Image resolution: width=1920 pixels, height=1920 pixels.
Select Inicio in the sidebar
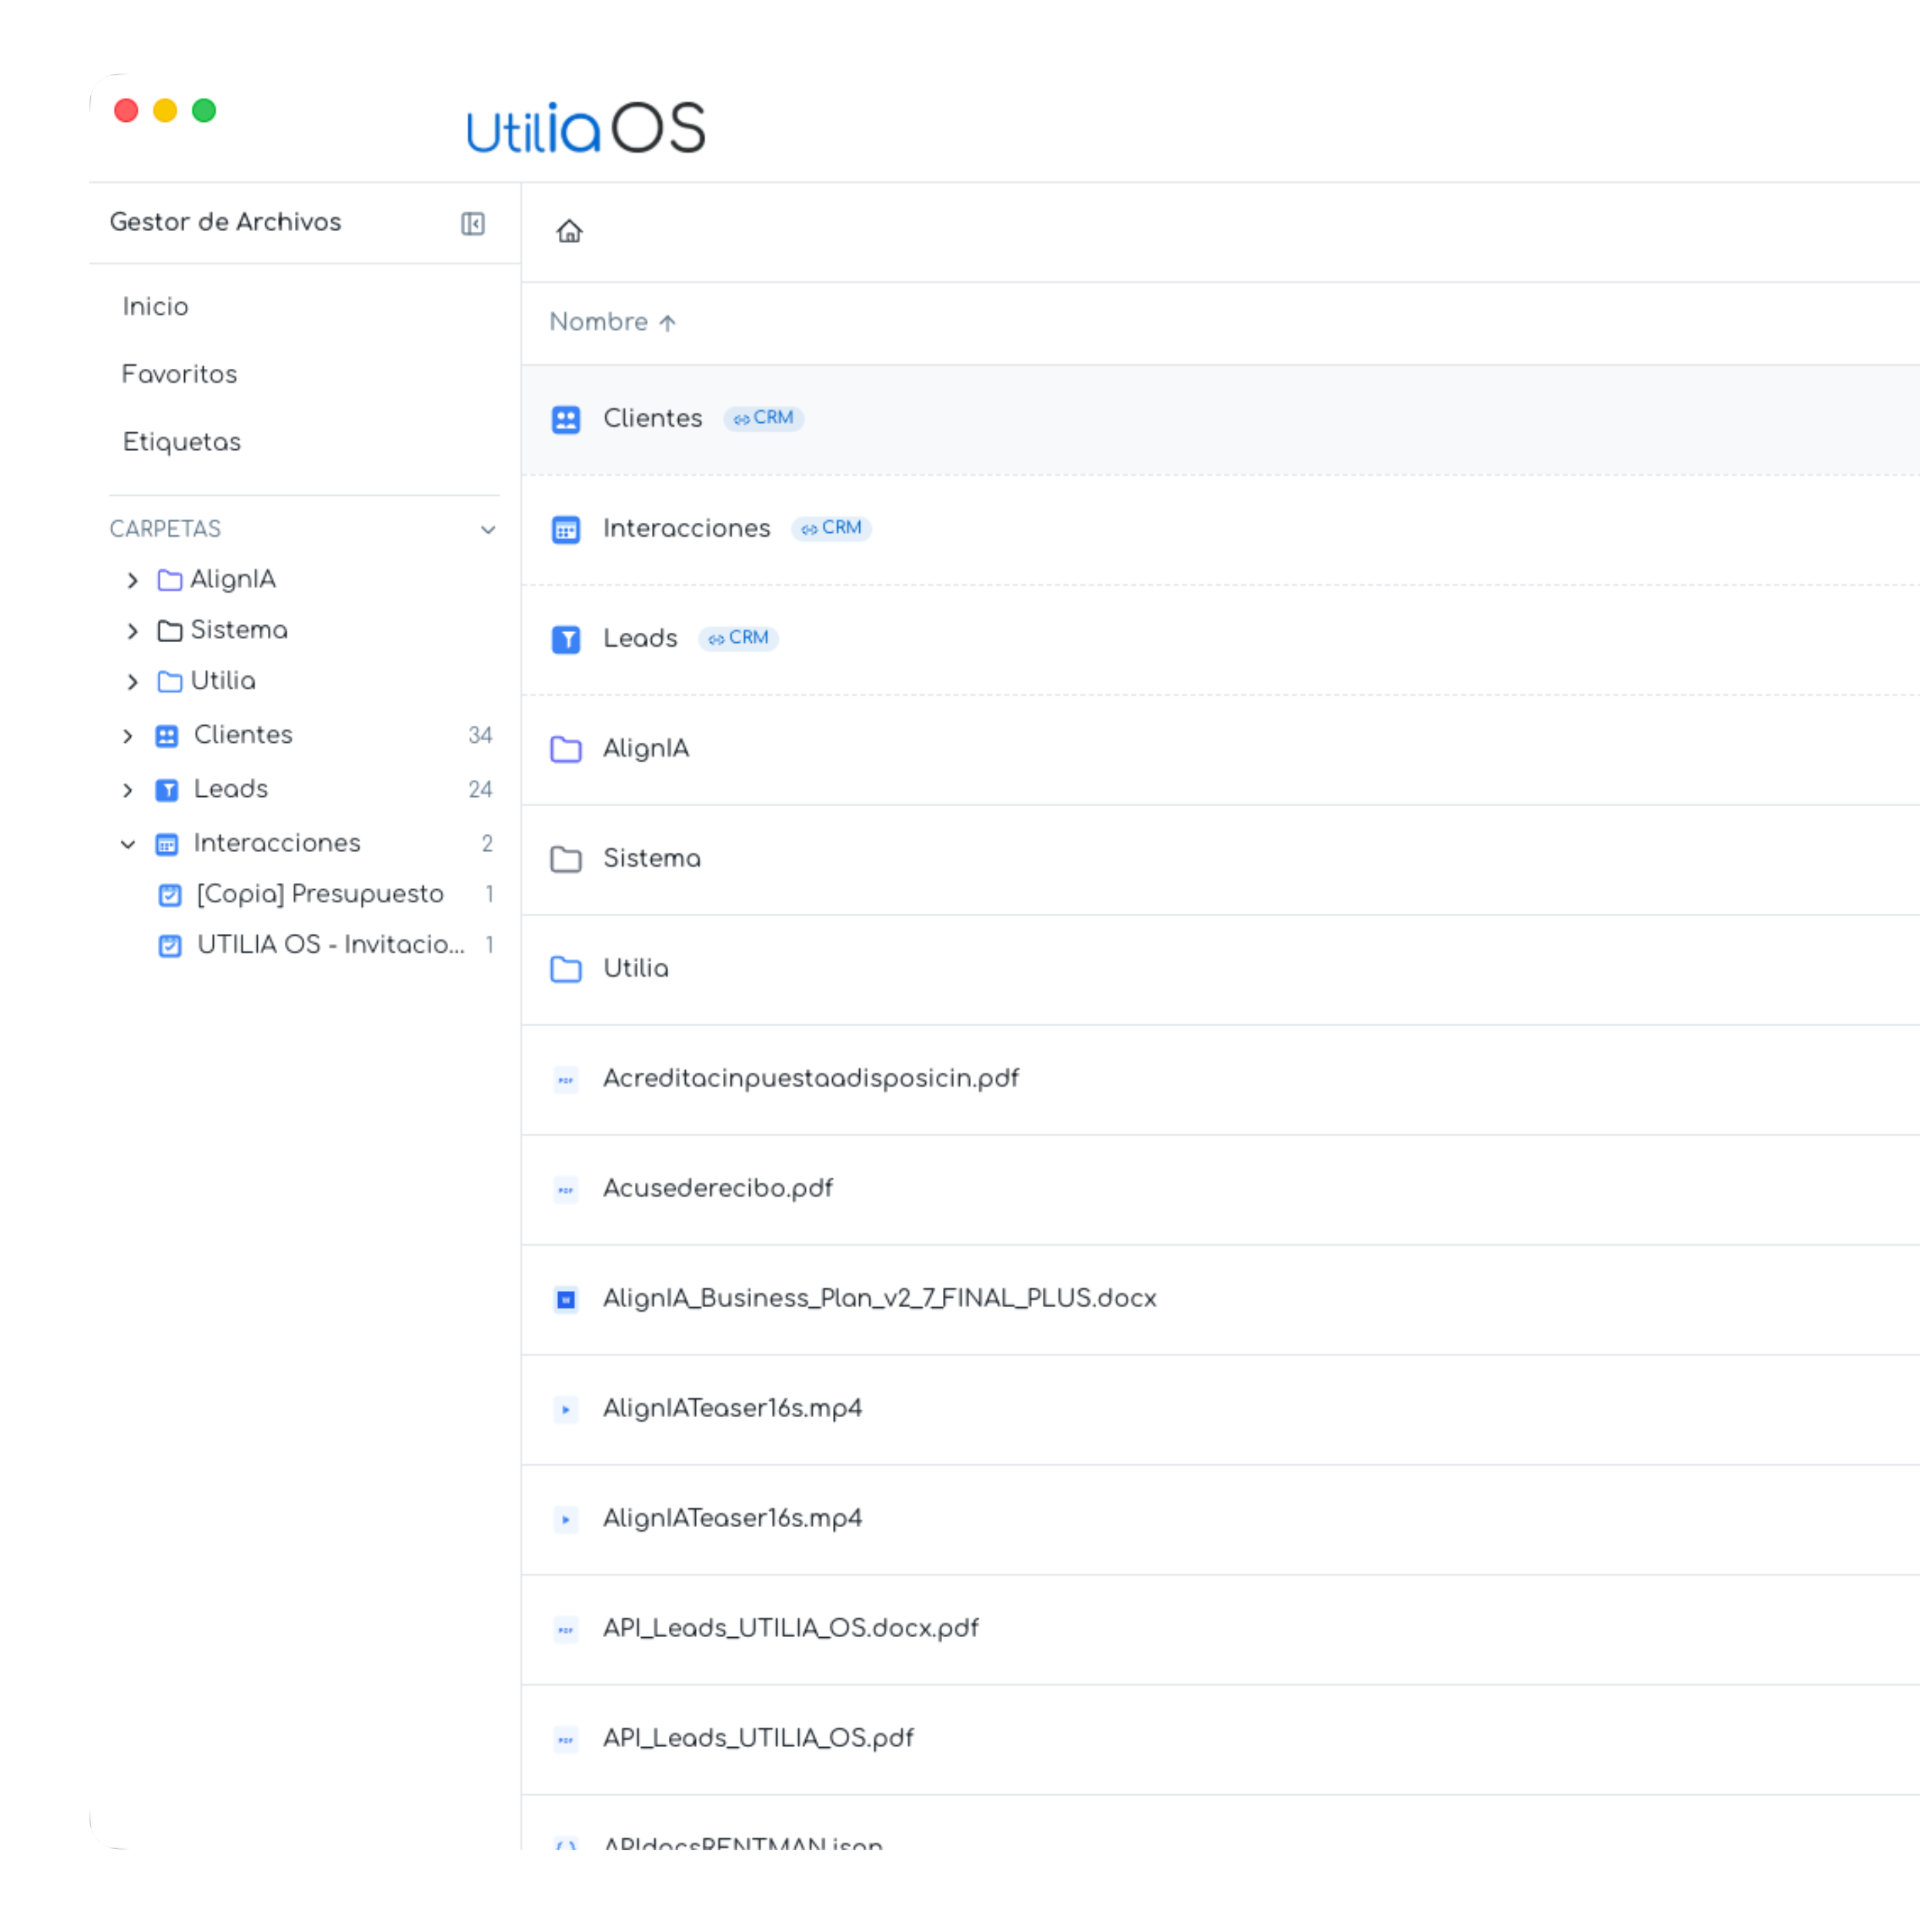click(x=155, y=307)
